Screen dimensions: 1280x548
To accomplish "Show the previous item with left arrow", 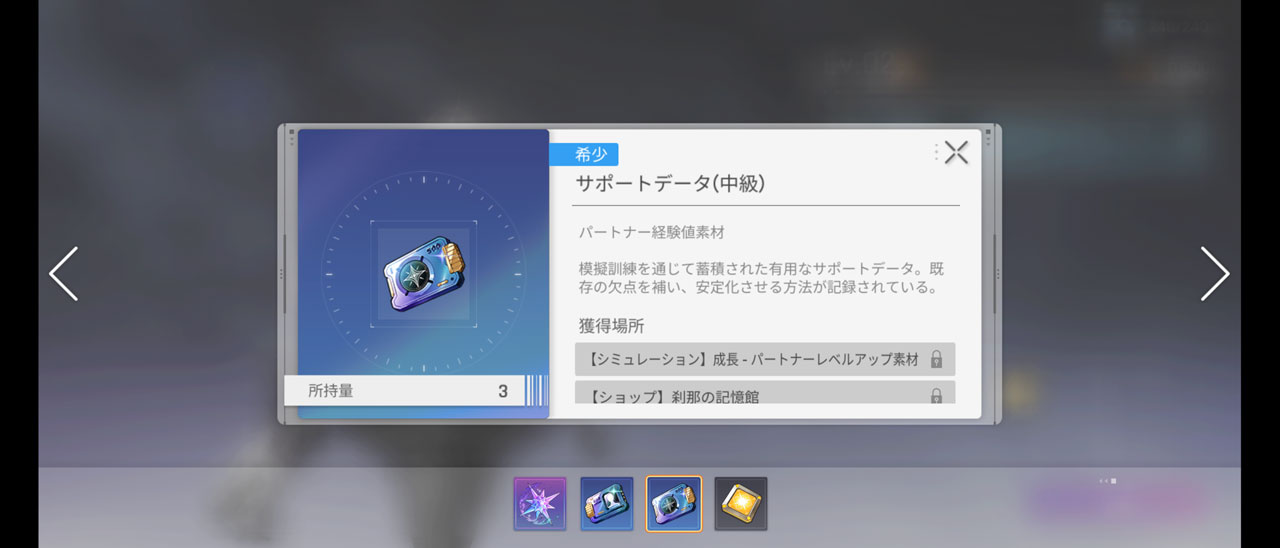I will 64,274.
